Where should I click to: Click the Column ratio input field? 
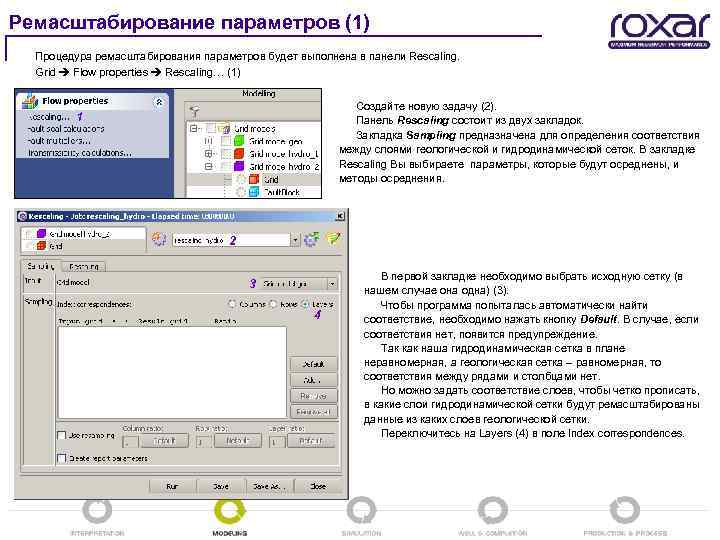(130, 442)
